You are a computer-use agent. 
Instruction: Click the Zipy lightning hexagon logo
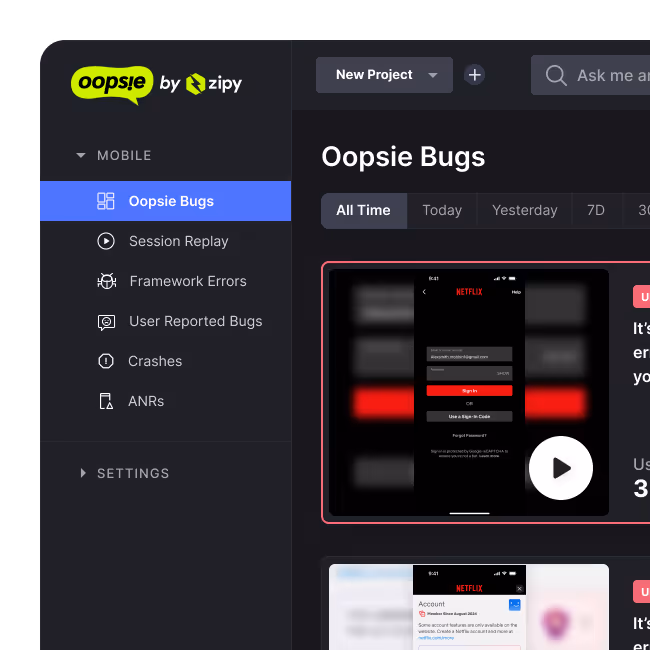[x=195, y=84]
